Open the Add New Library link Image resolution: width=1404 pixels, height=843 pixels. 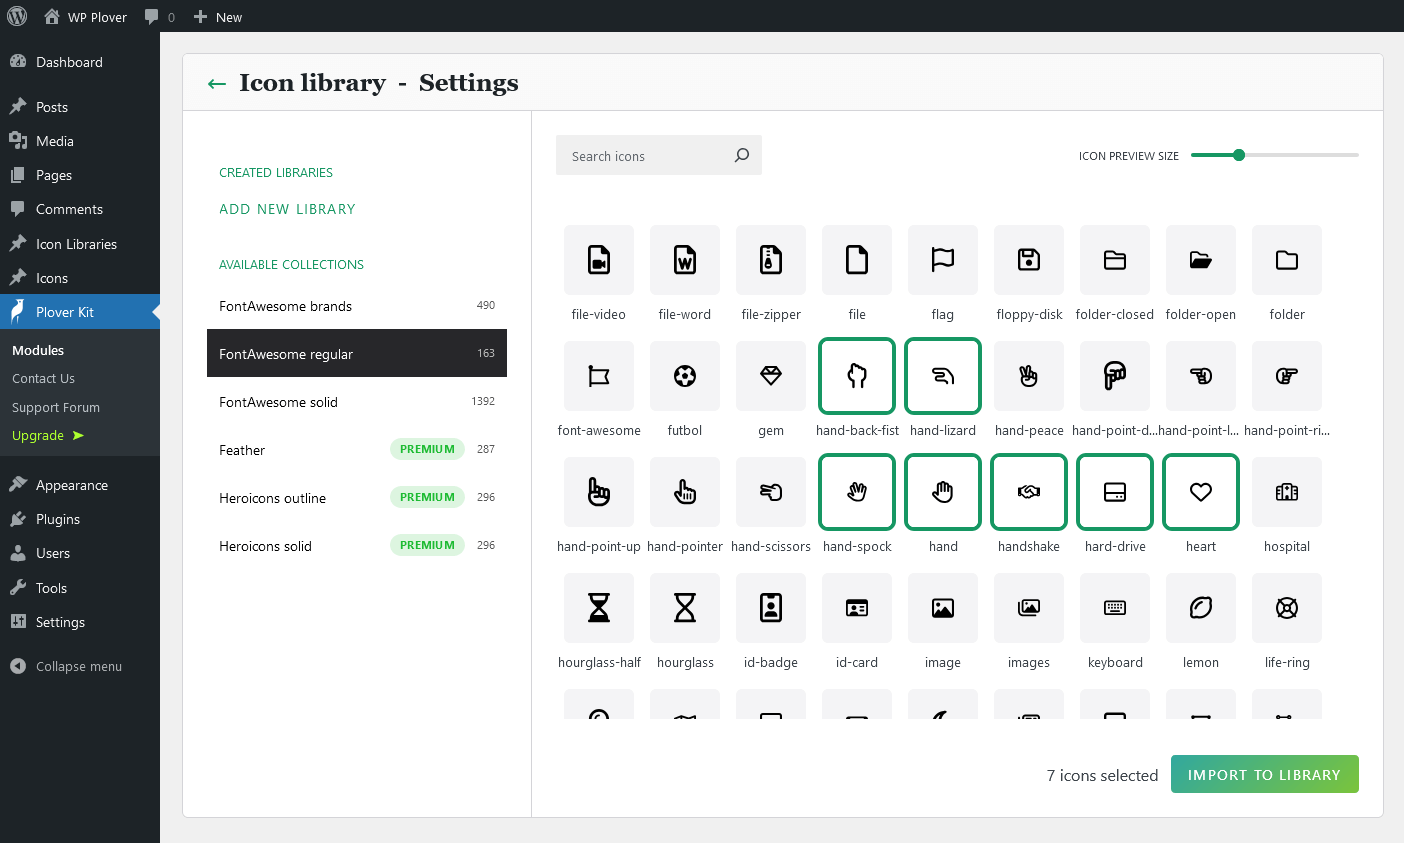[x=287, y=208]
